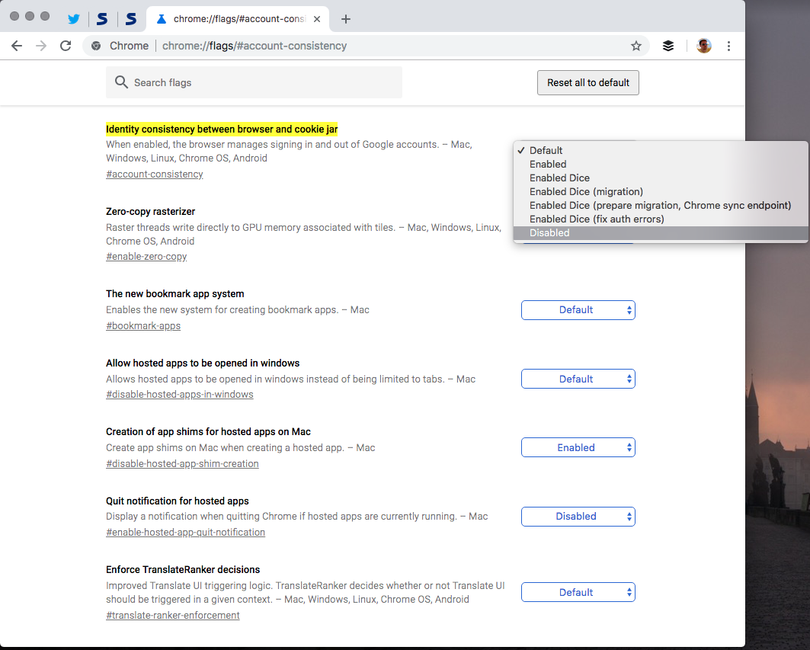The height and width of the screenshot is (650, 810).
Task: Open the Enforce TranslateRanker decisions dropdown
Action: (x=578, y=591)
